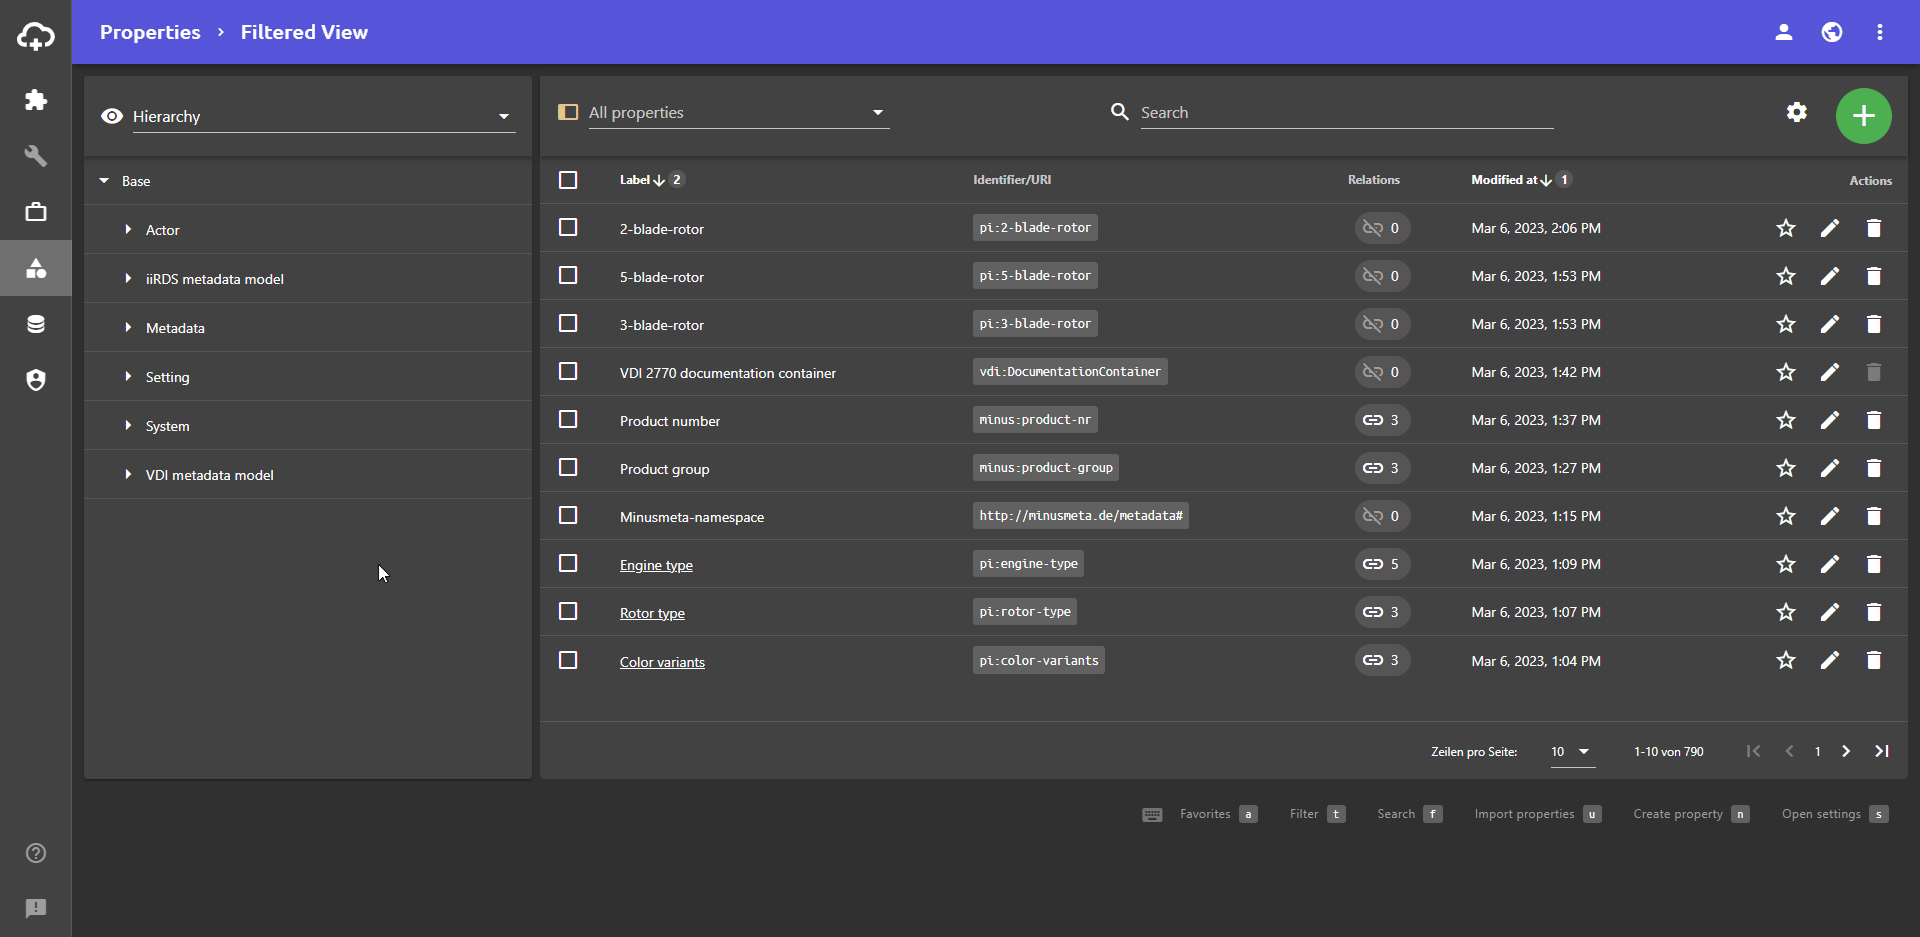Sort by Label column header
Viewport: 1920px width, 937px height.
click(635, 180)
